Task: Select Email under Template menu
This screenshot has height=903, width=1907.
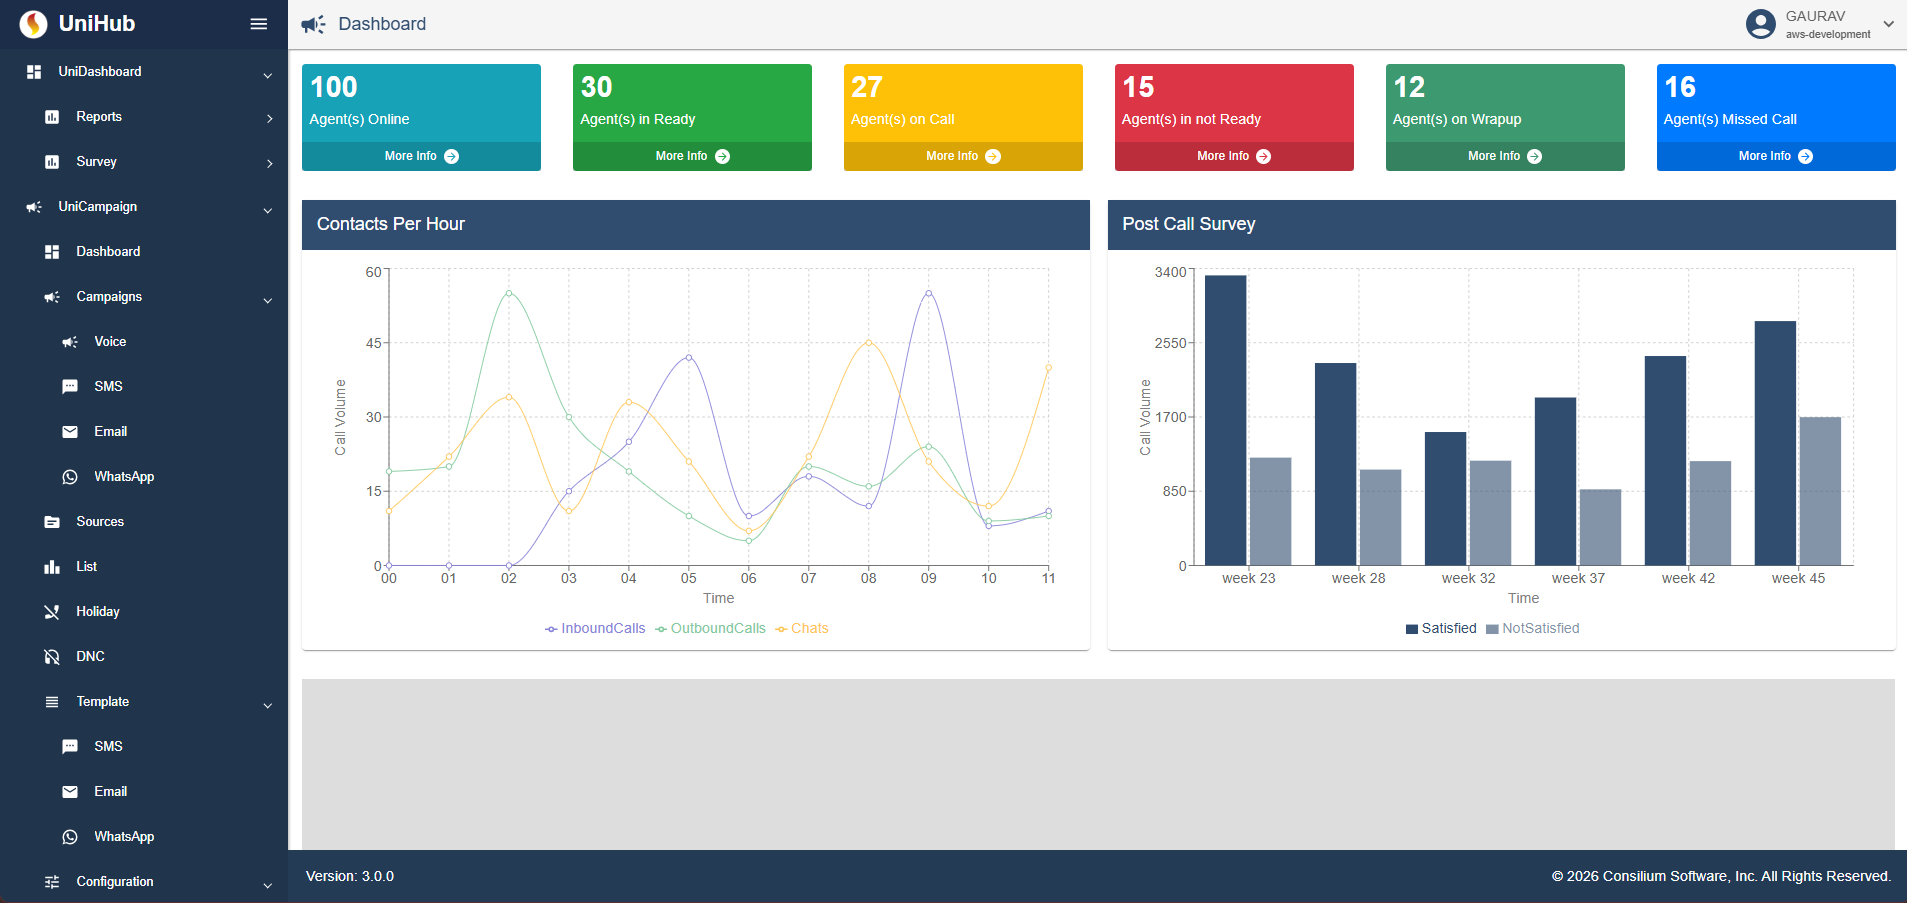Action: coord(110,792)
